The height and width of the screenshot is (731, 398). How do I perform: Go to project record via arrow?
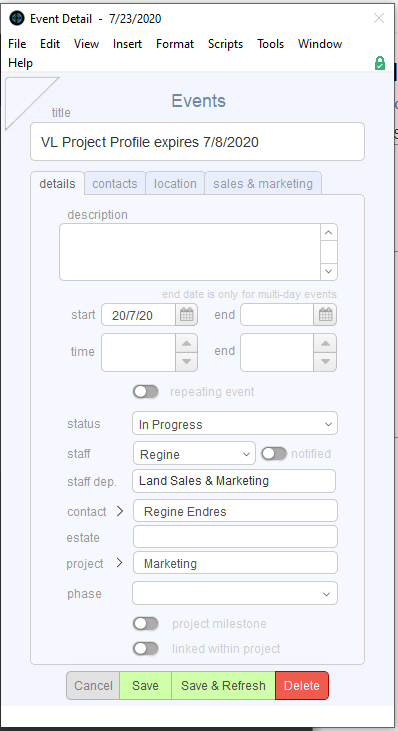[x=120, y=563]
